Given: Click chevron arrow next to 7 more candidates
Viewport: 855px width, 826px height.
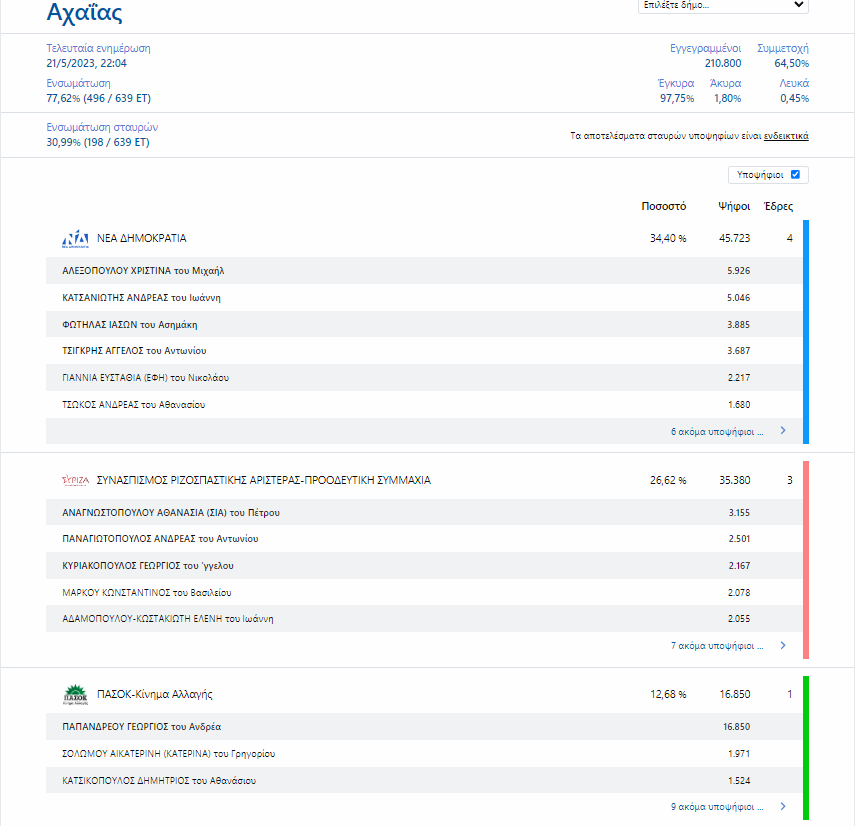Looking at the screenshot, I should 782,646.
